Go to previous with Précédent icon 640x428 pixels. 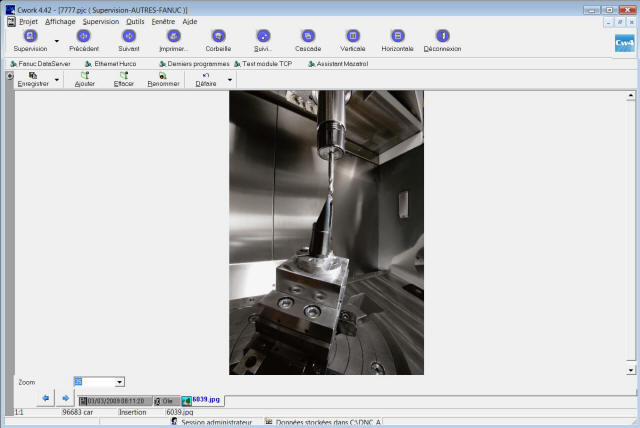(84, 36)
